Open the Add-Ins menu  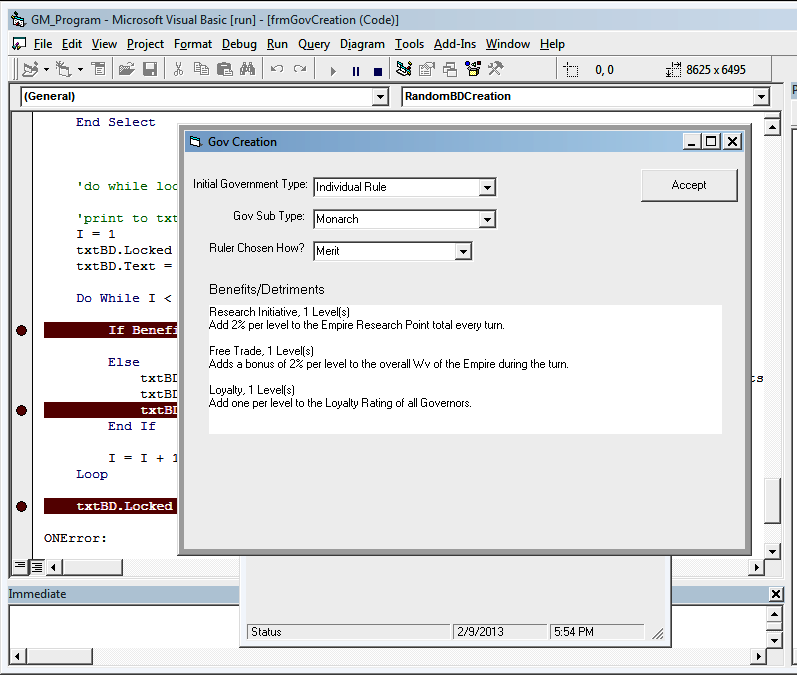point(455,44)
